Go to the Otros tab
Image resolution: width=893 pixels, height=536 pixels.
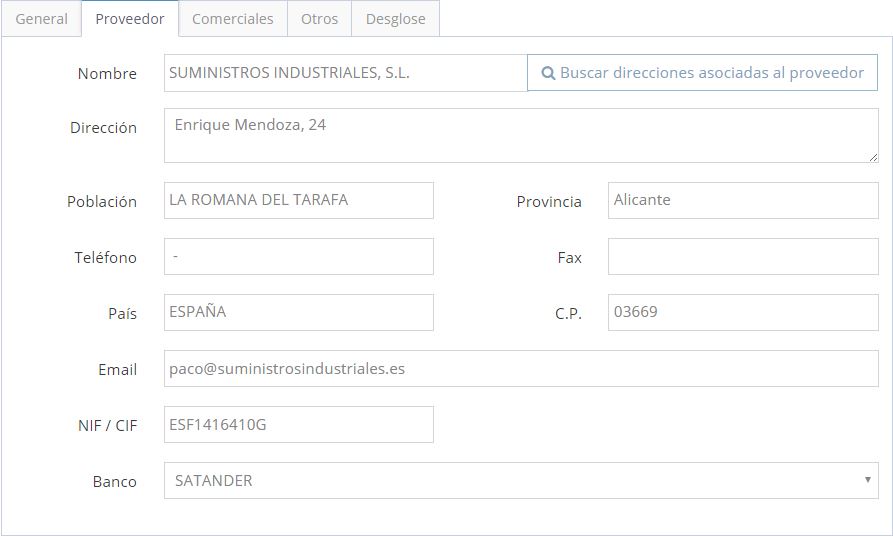pos(319,19)
